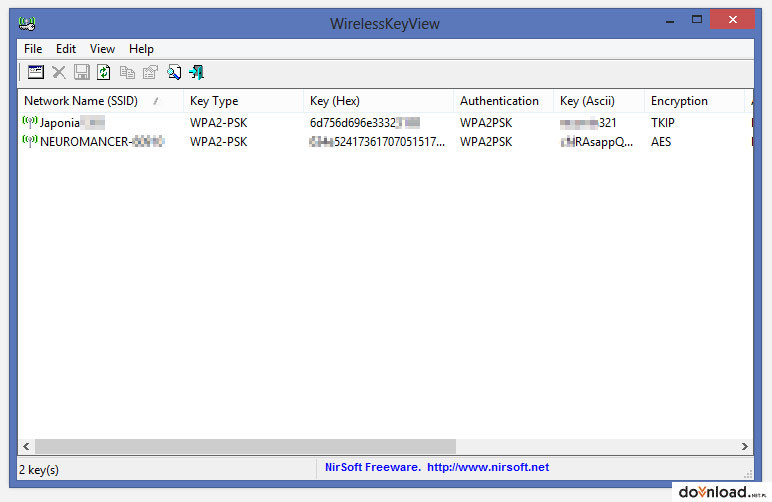Click the WirelessKeyView app icon in title bar
The width and height of the screenshot is (772, 502).
(27, 23)
